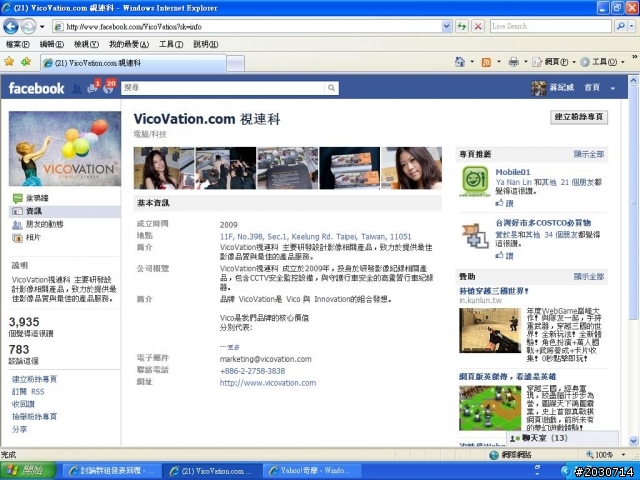
Task: Click the user profile avatar in Facebook header
Action: [x=538, y=88]
